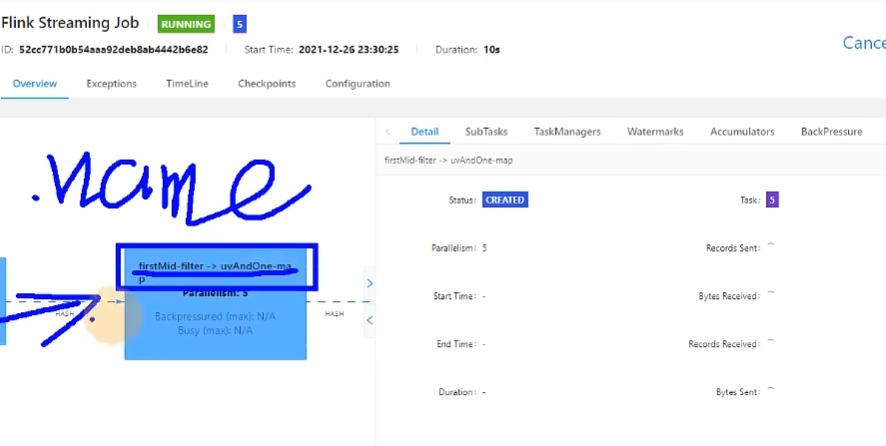Open the TimeLine tab
The image size is (886, 446).
click(x=187, y=84)
